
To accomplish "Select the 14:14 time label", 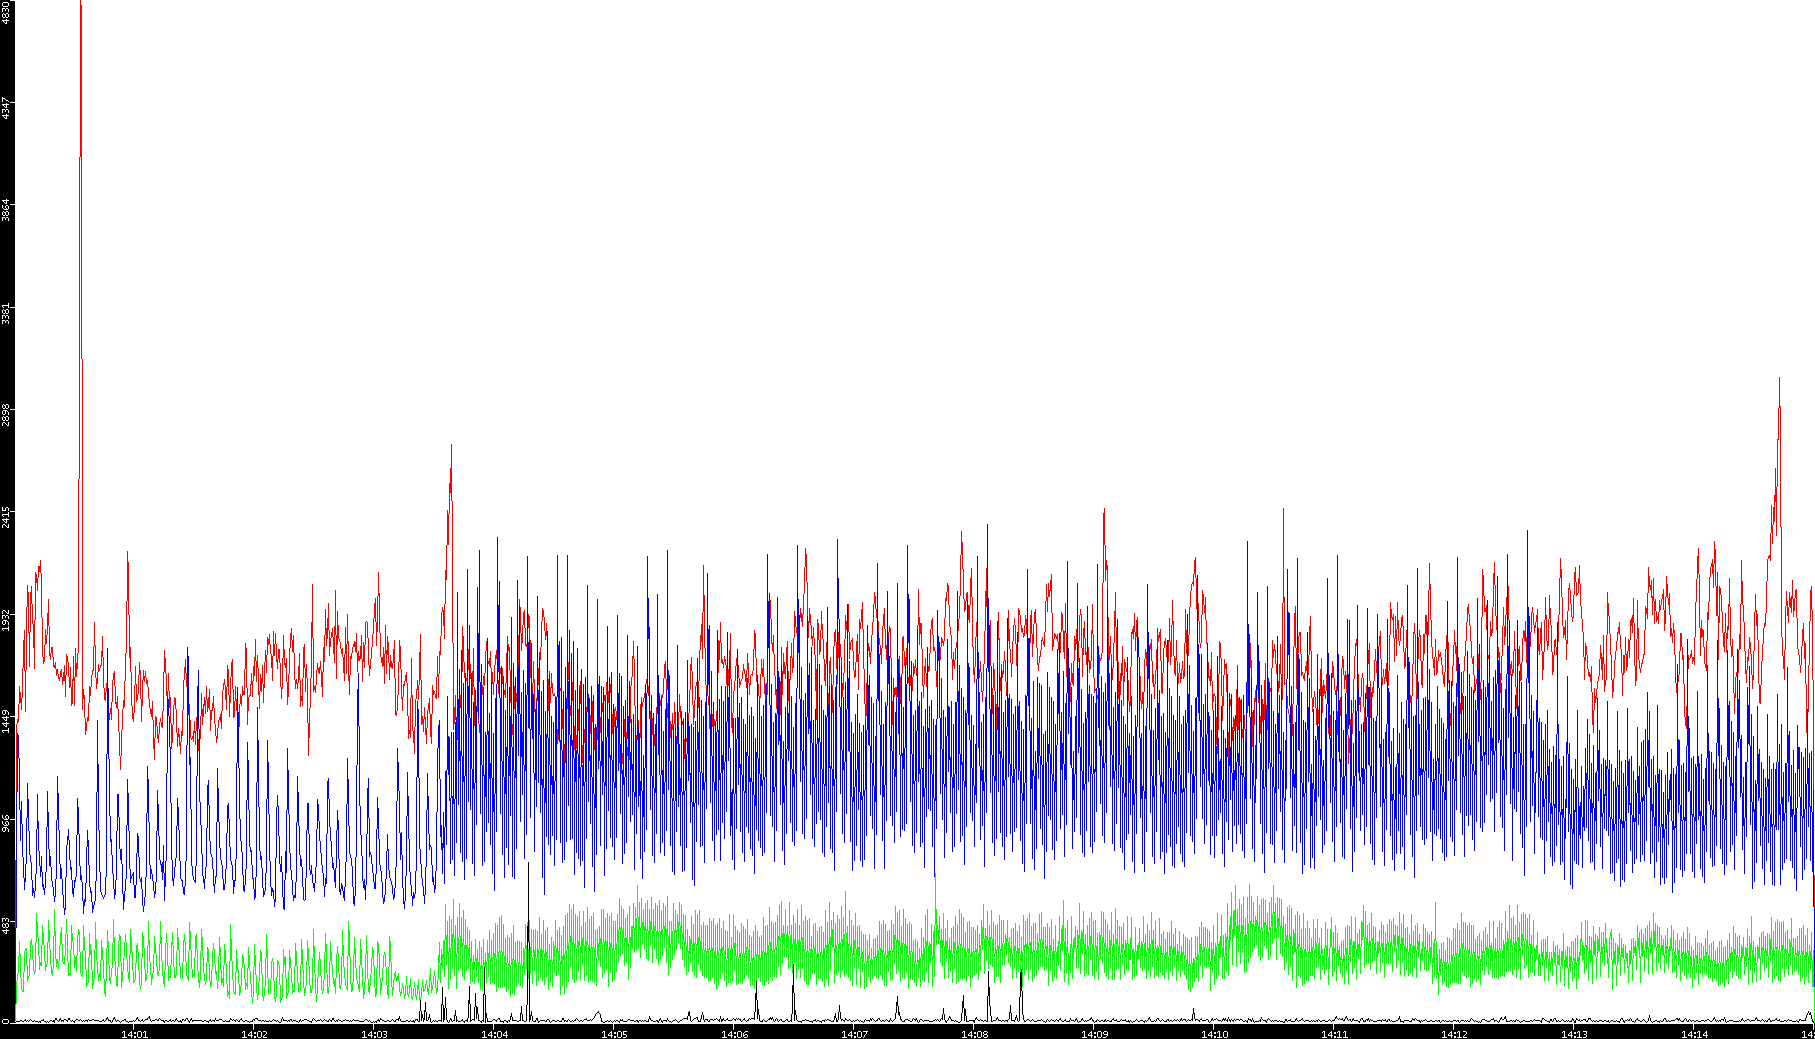I will [1694, 1034].
